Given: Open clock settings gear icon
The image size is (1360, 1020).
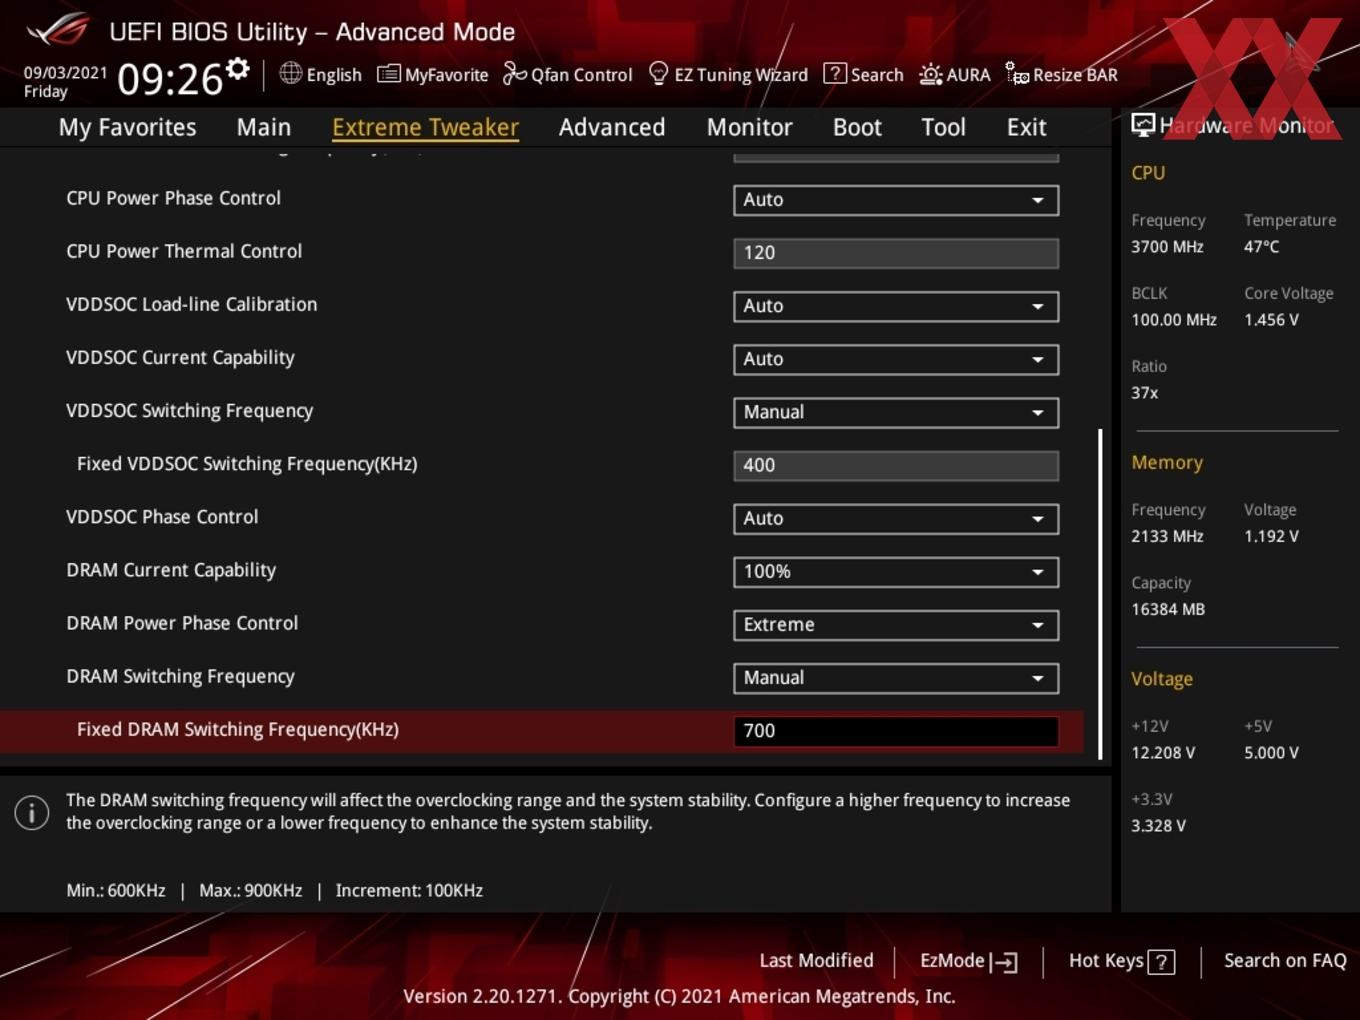Looking at the screenshot, I should [237, 68].
